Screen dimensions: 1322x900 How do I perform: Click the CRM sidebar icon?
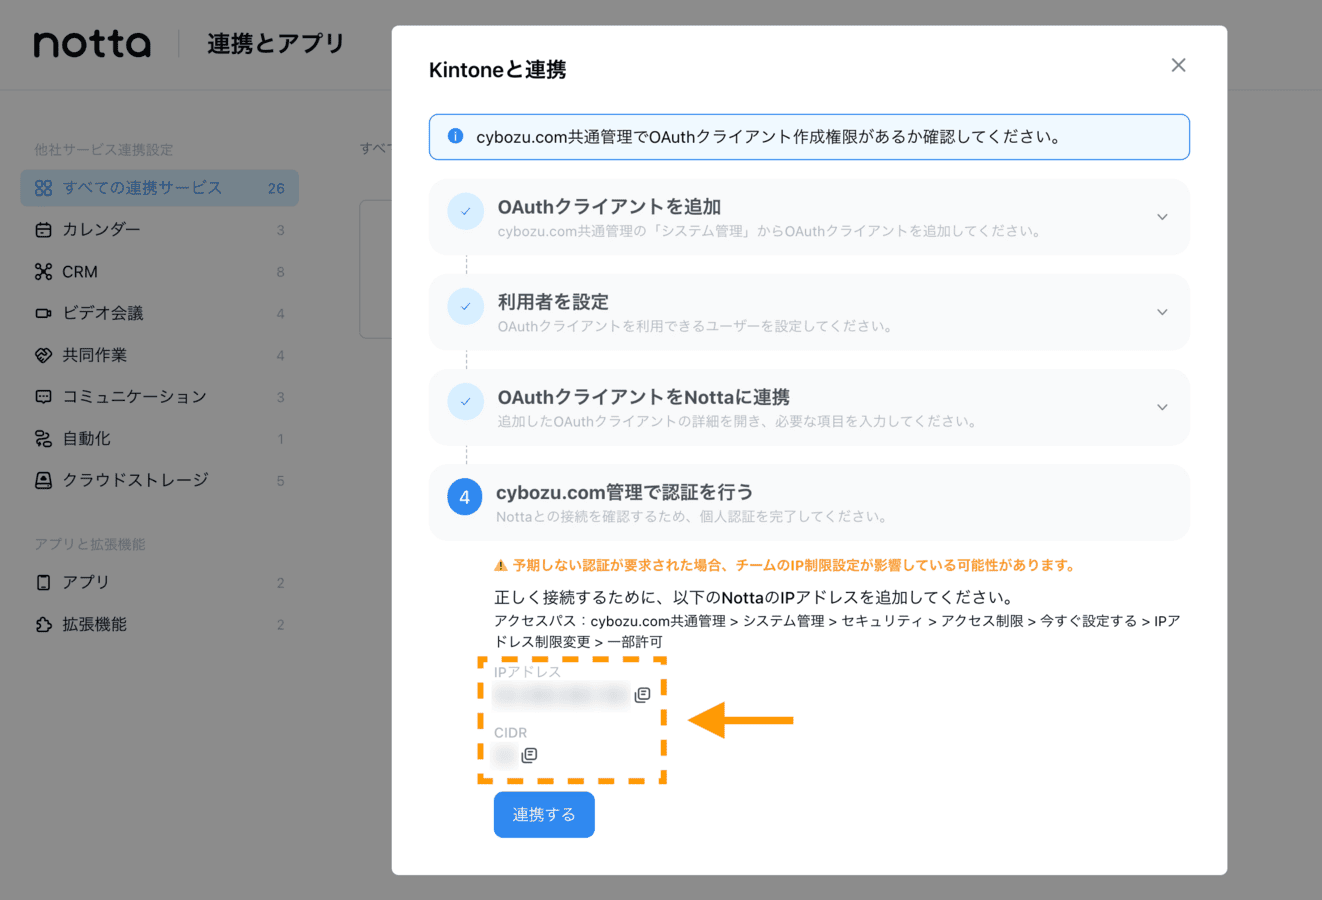tap(43, 272)
